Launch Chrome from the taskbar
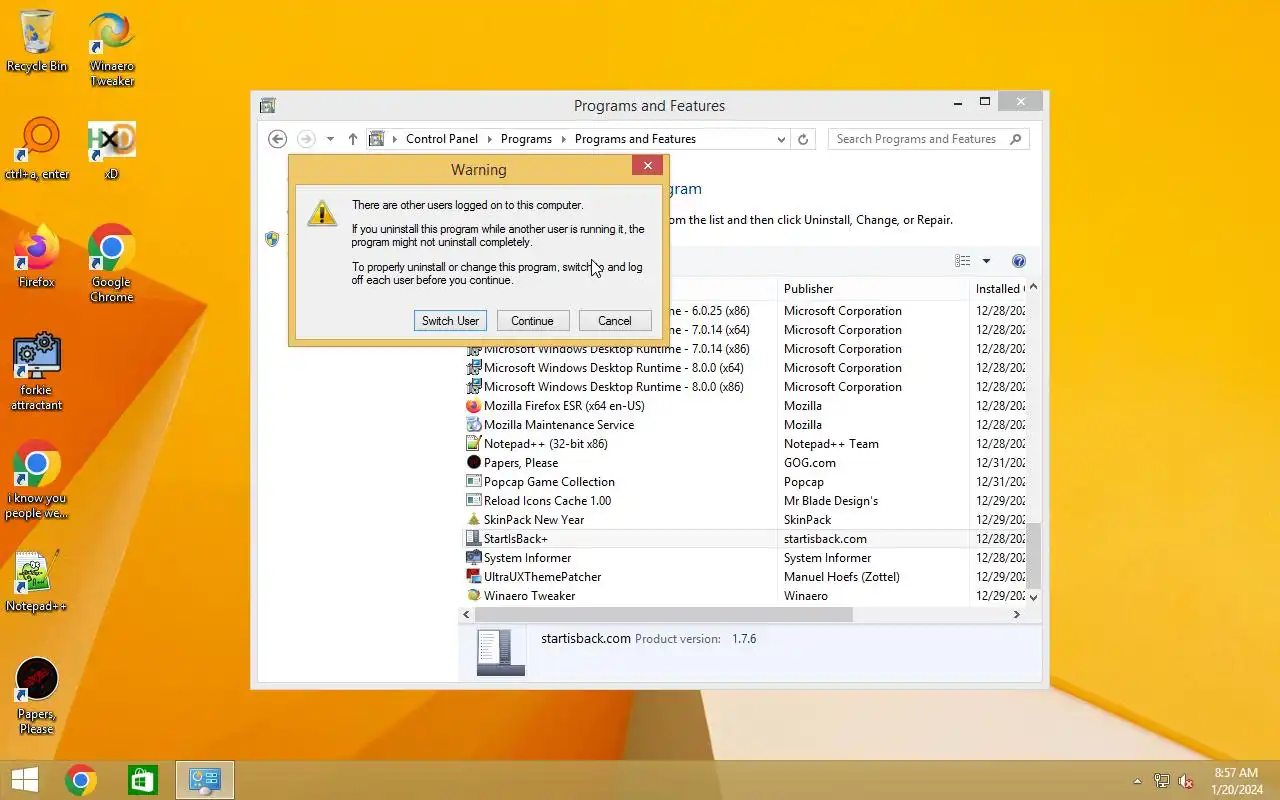1280x800 pixels. pyautogui.click(x=81, y=780)
